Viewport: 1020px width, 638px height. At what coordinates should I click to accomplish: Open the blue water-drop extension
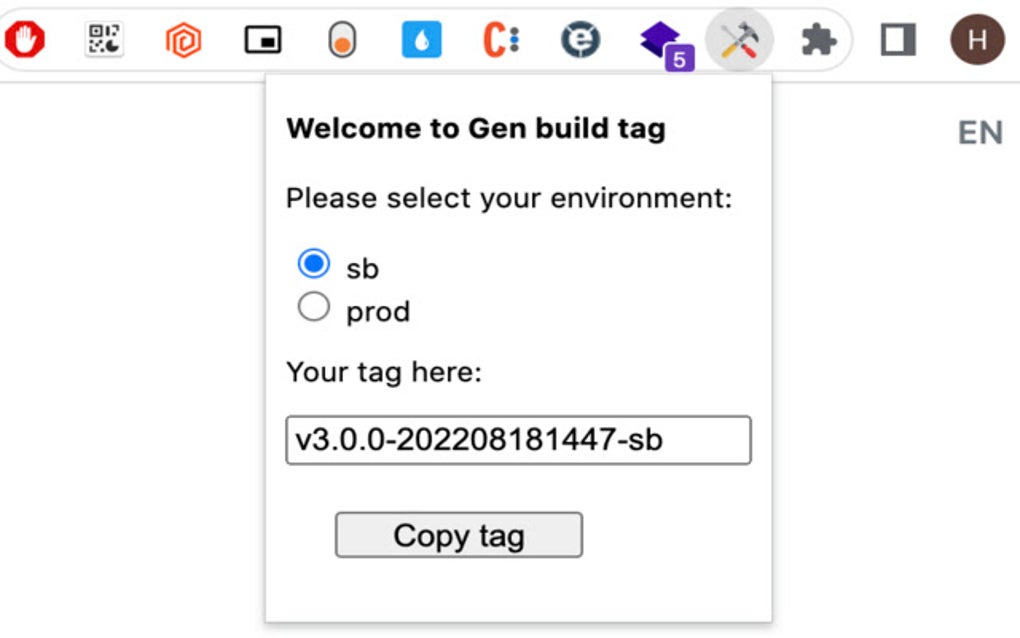click(420, 37)
